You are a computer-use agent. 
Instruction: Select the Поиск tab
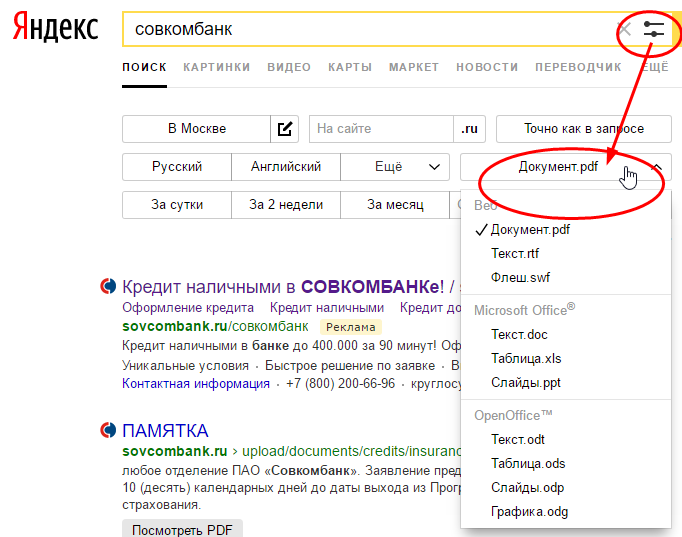click(144, 67)
